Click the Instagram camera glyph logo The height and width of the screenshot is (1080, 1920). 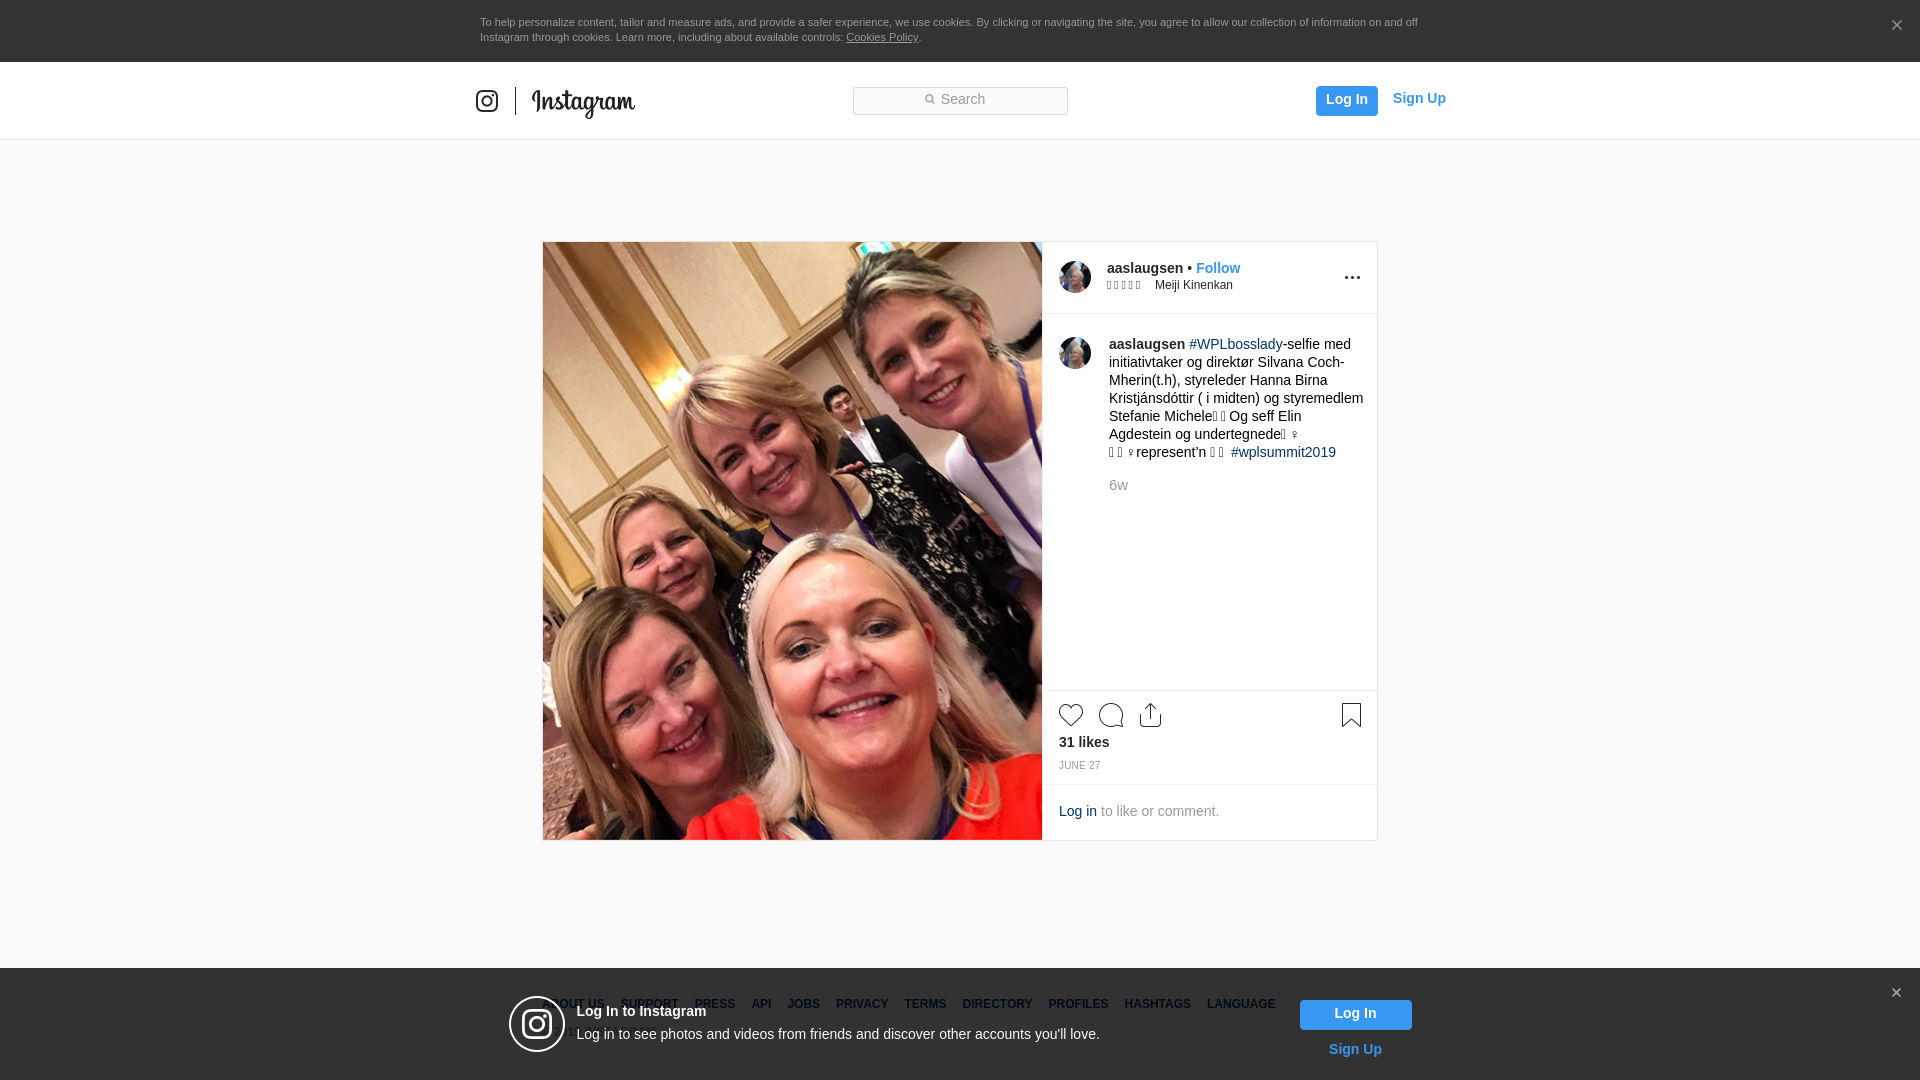(487, 101)
